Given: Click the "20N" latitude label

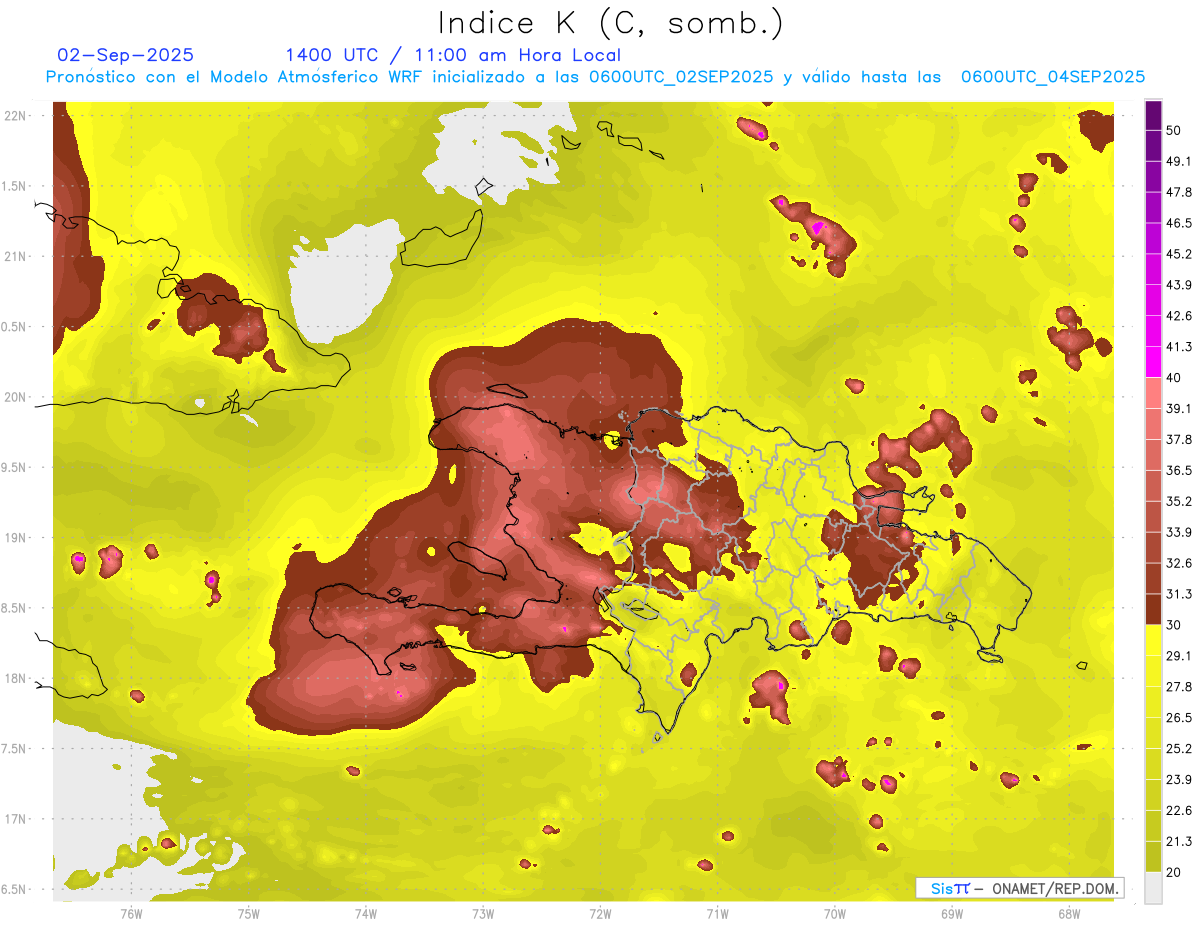Looking at the screenshot, I should 15,397.
